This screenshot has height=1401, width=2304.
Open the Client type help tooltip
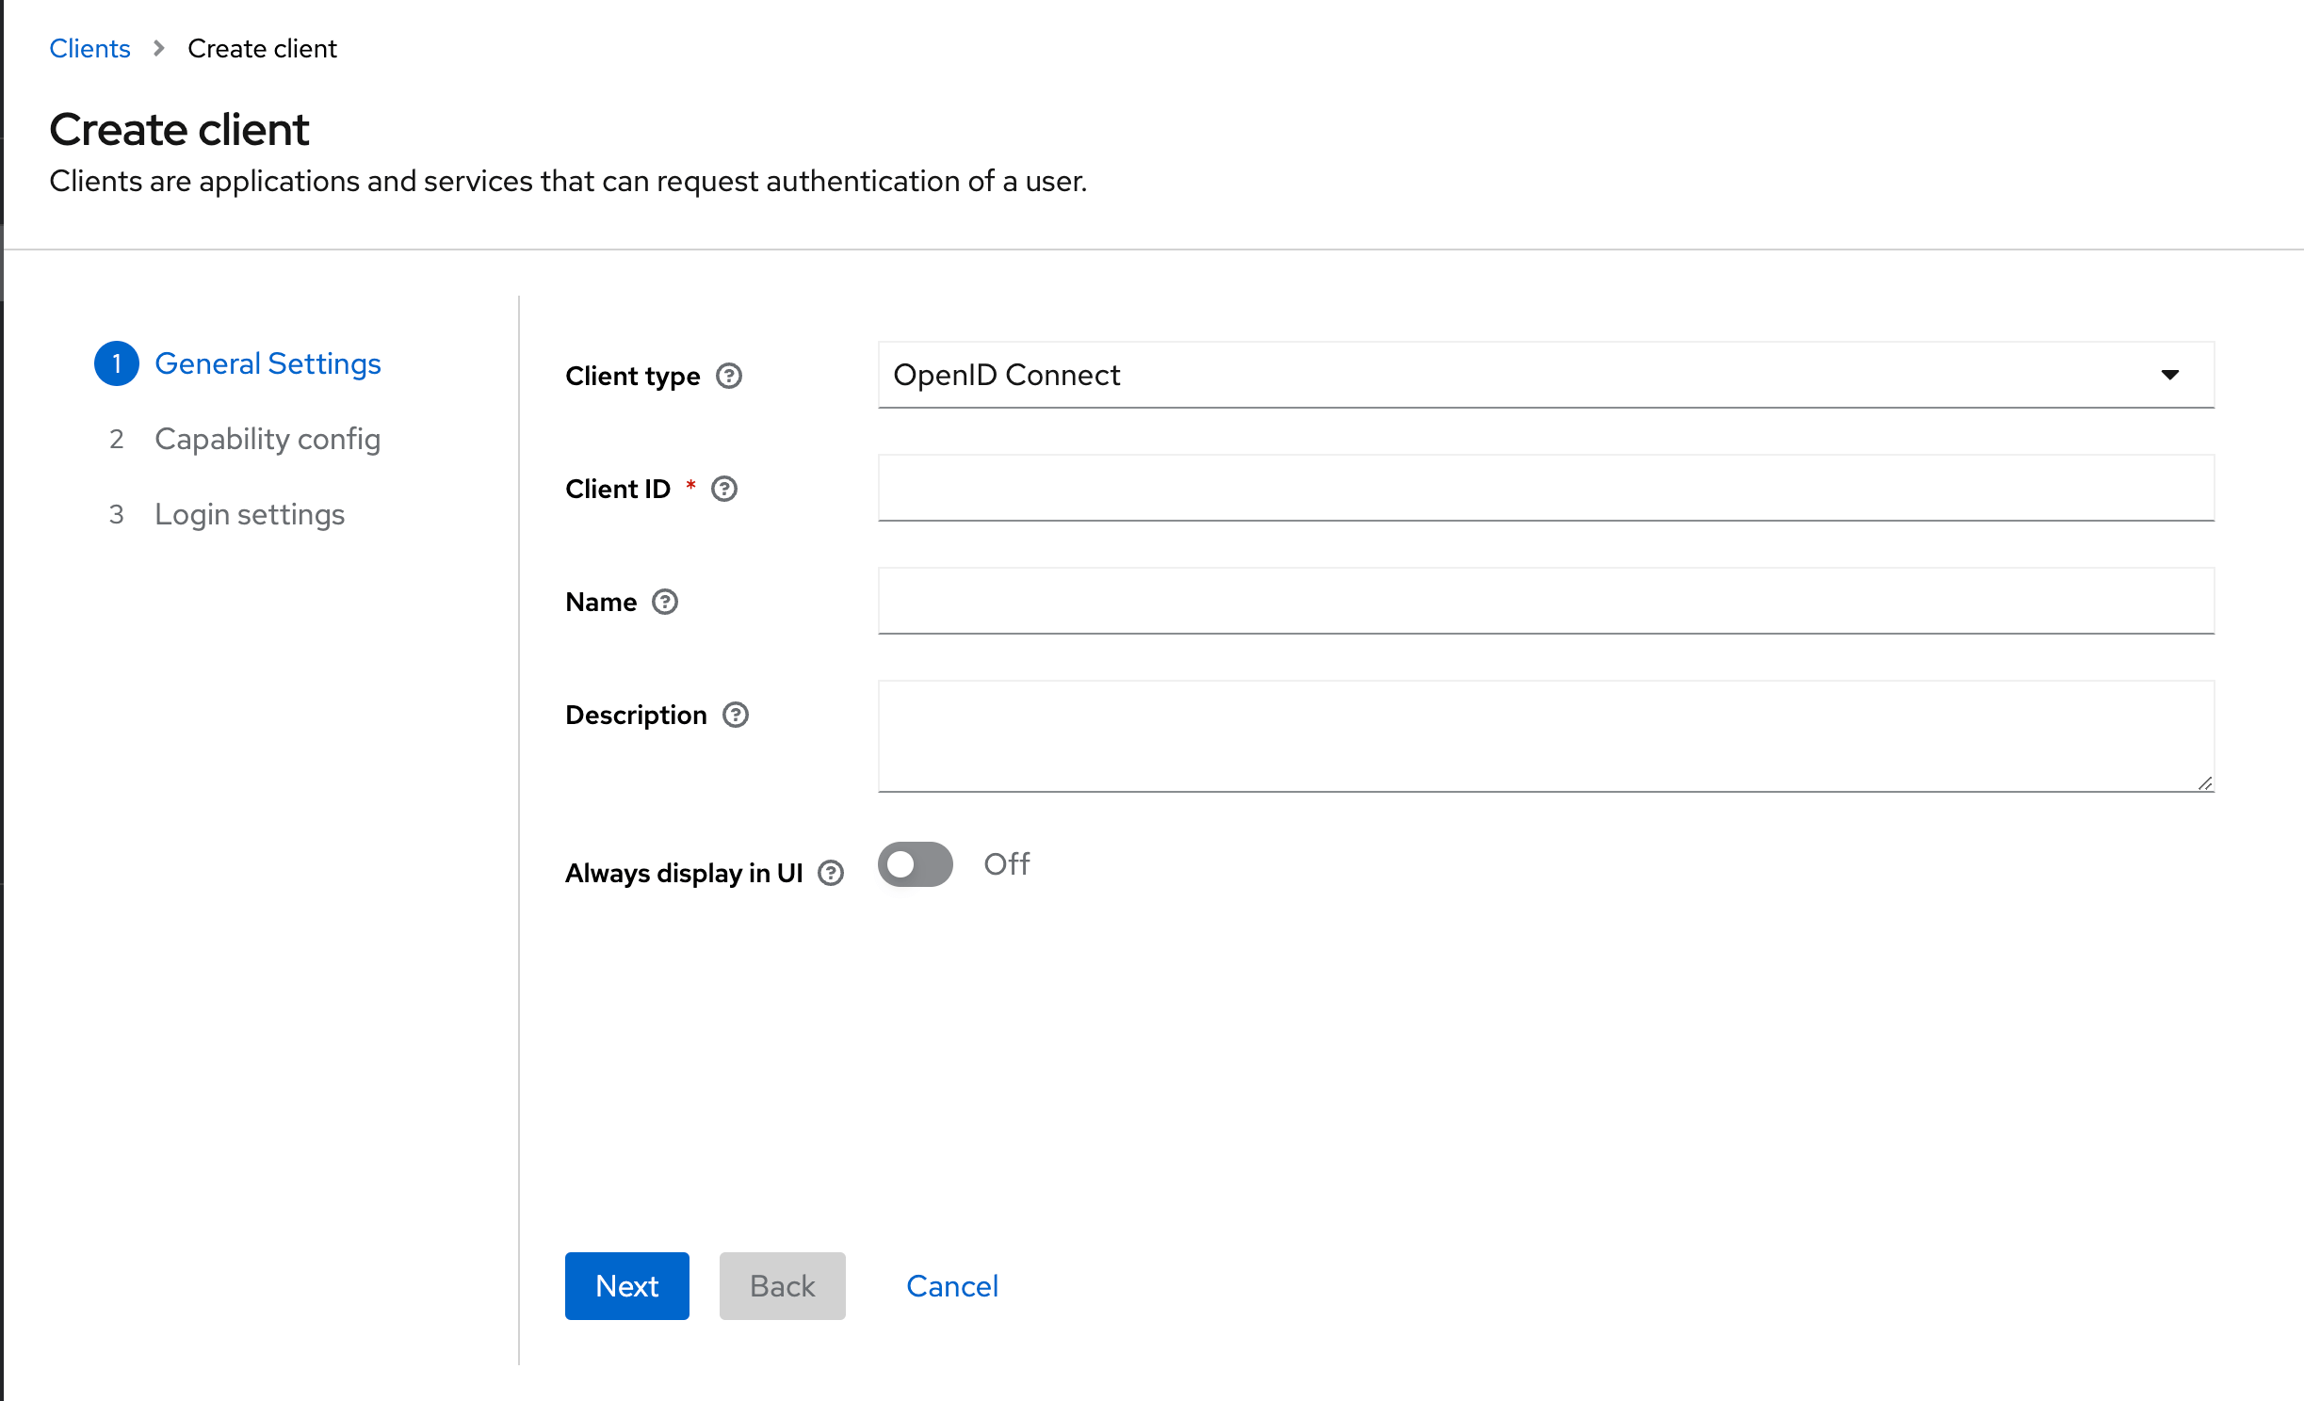[729, 376]
